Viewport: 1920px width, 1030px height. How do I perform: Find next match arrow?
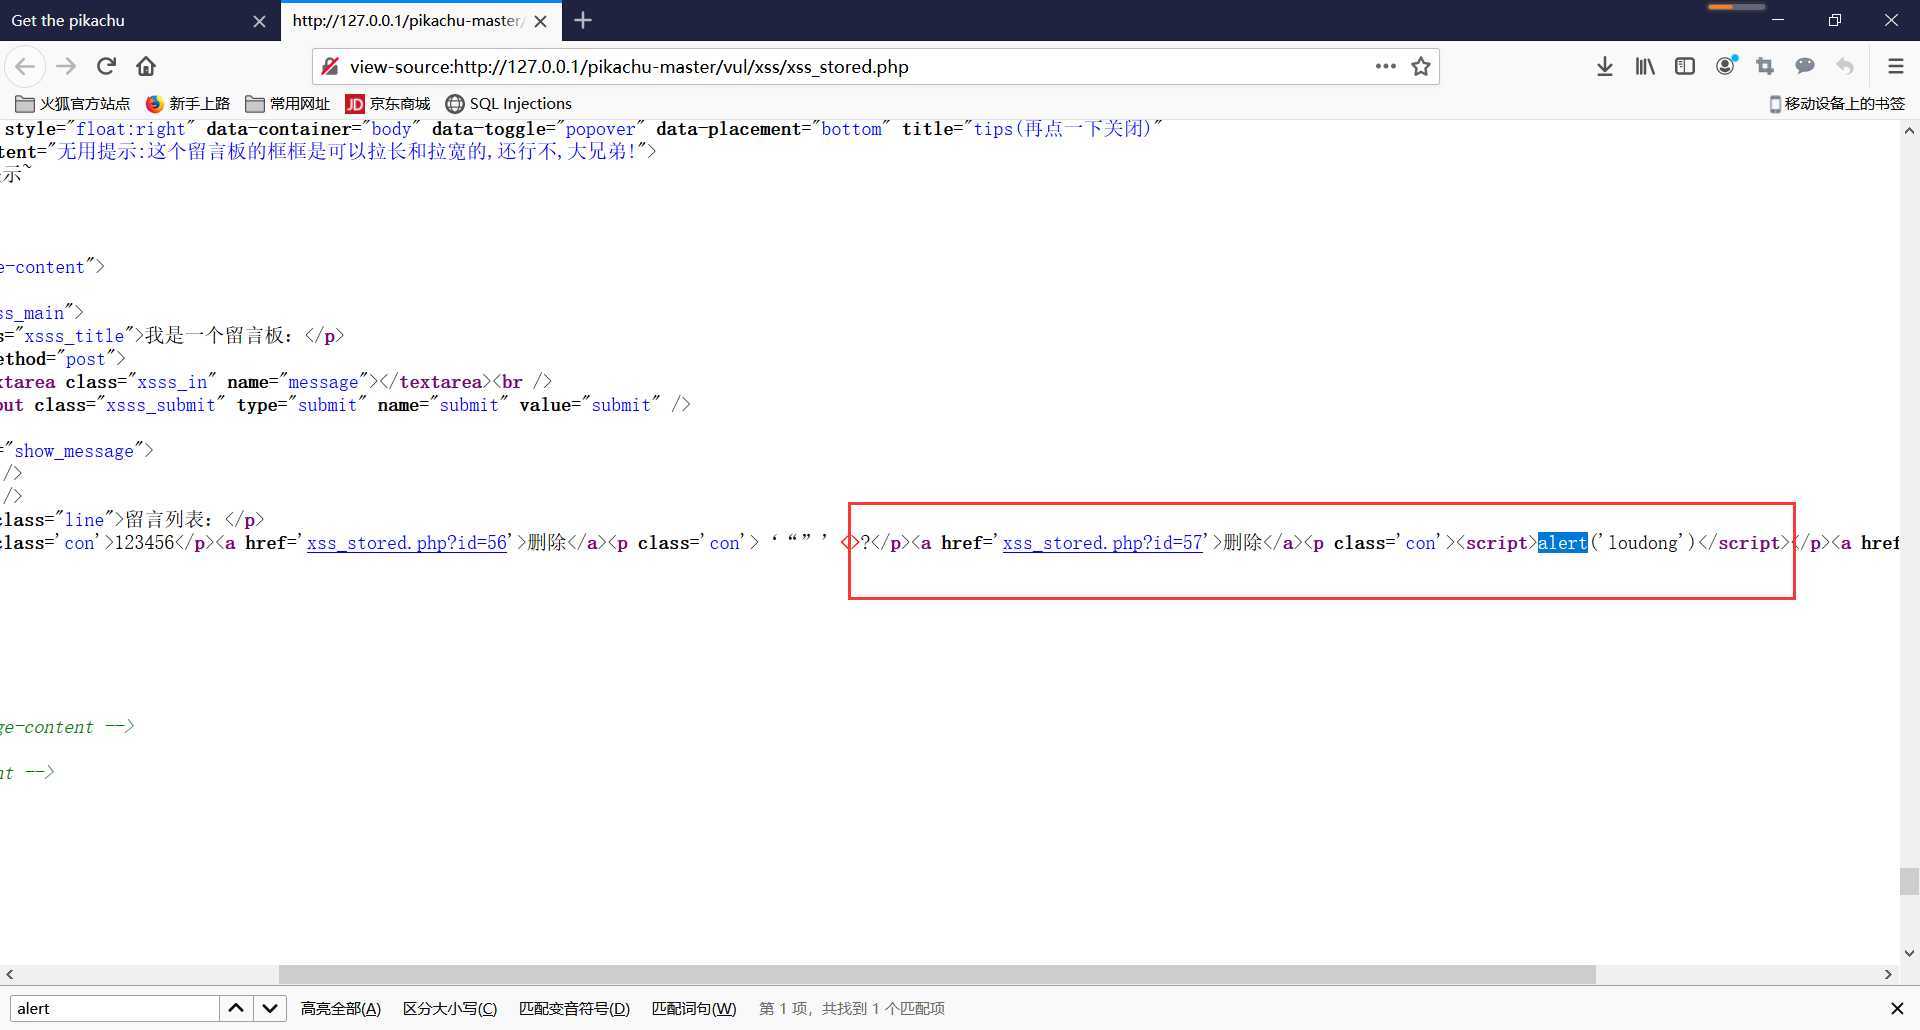pos(270,1008)
